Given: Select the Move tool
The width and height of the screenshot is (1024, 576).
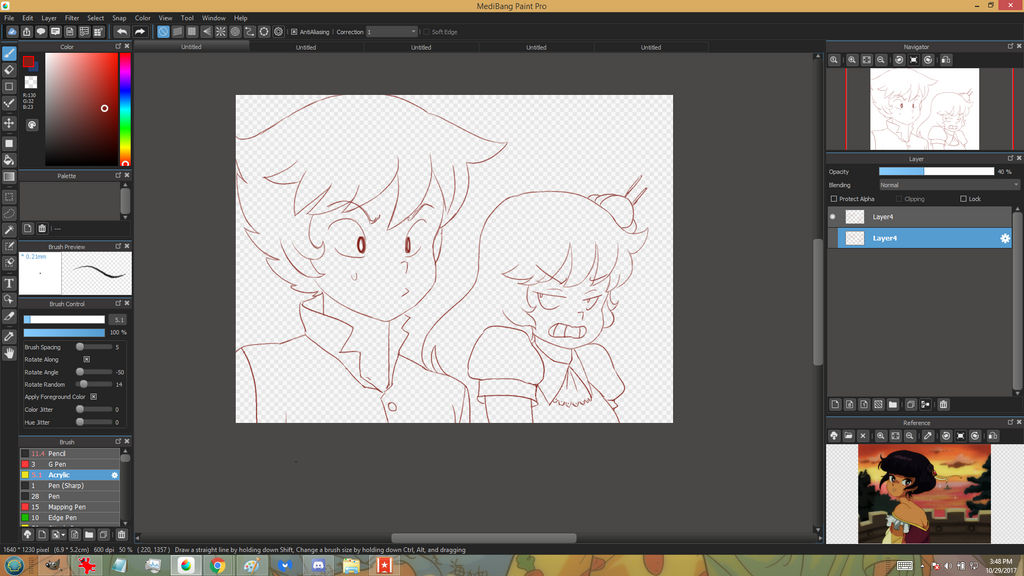Looking at the screenshot, I should (9, 123).
